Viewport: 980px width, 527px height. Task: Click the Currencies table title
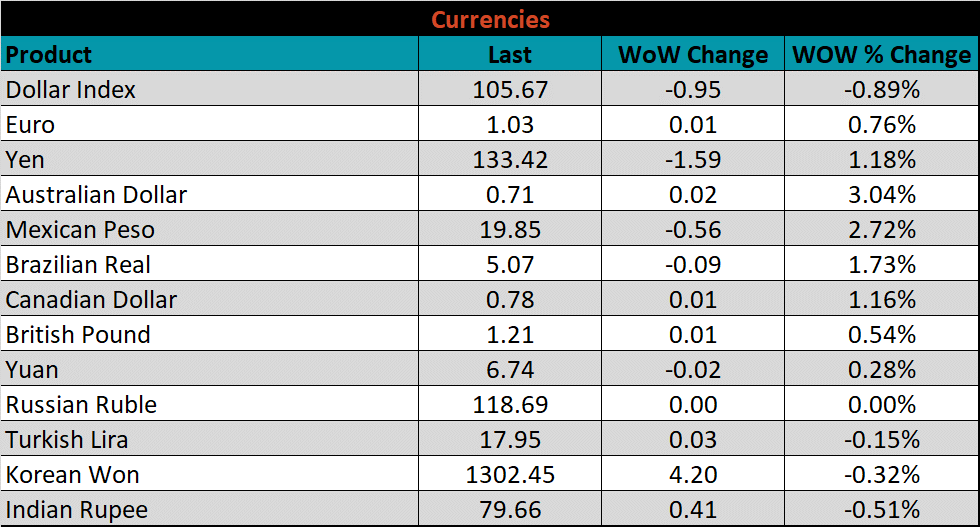tap(490, 19)
